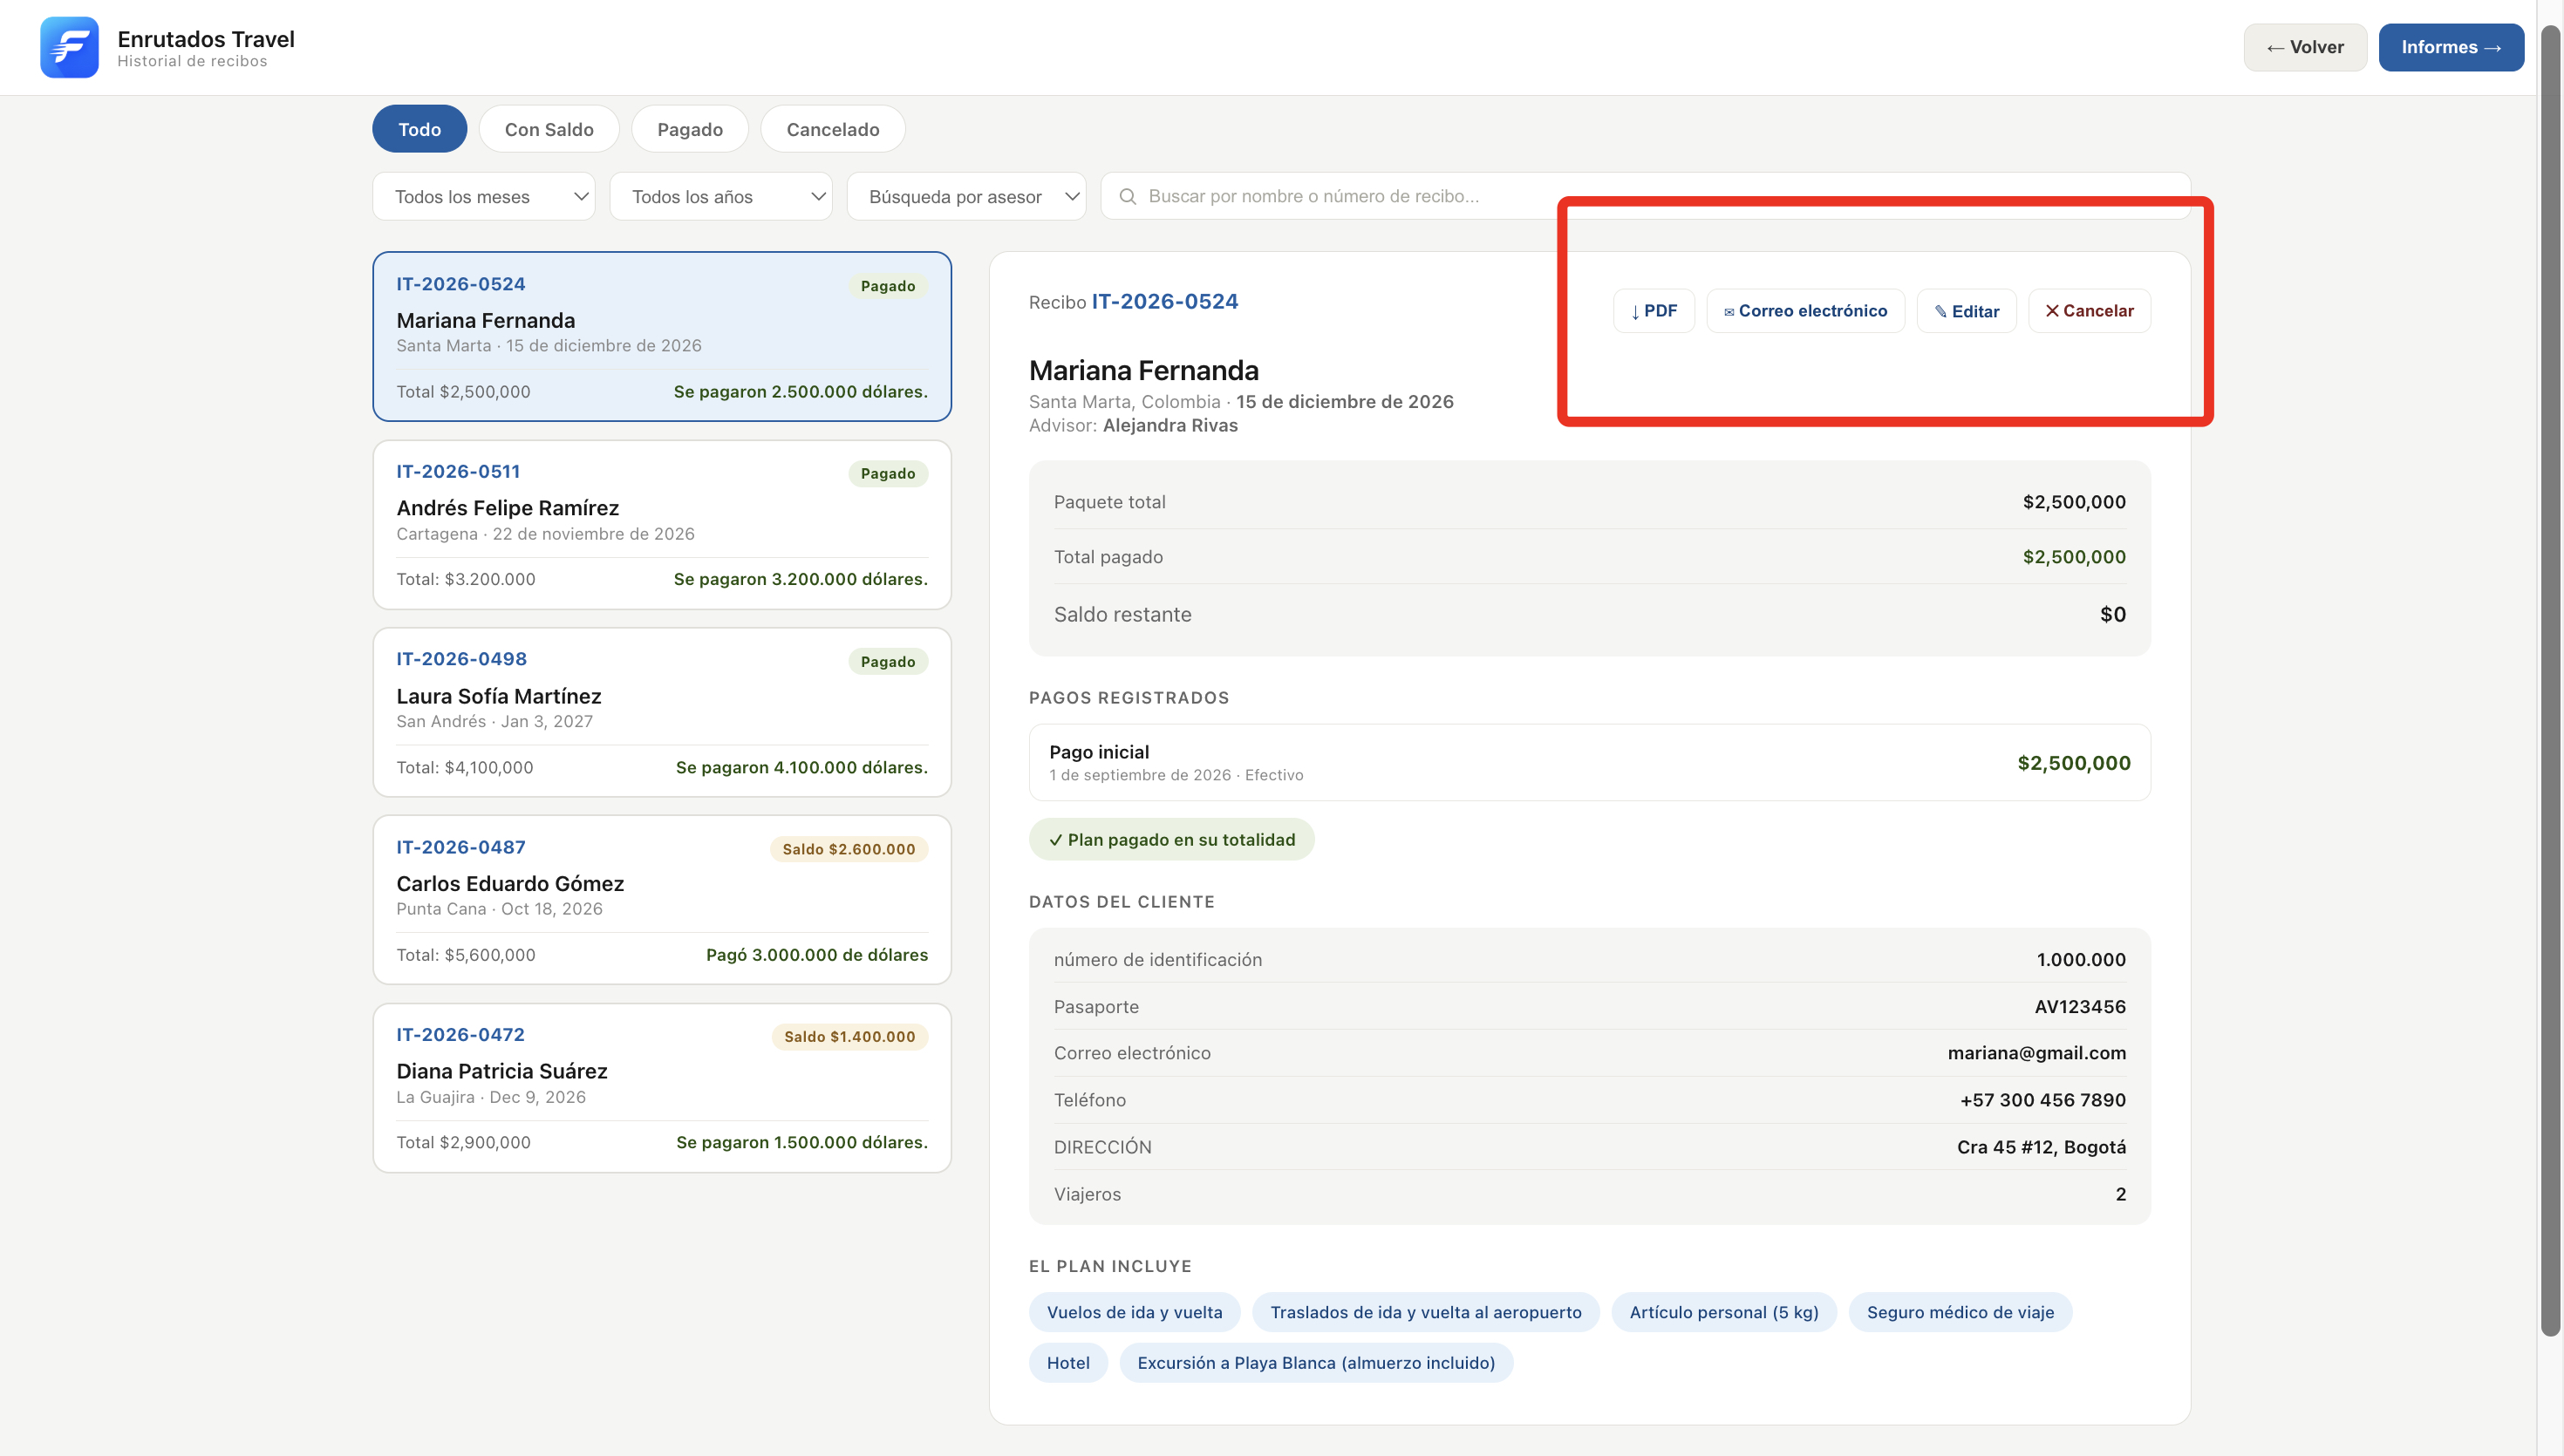Click Seguro médico de viaje chip

coord(1960,1312)
